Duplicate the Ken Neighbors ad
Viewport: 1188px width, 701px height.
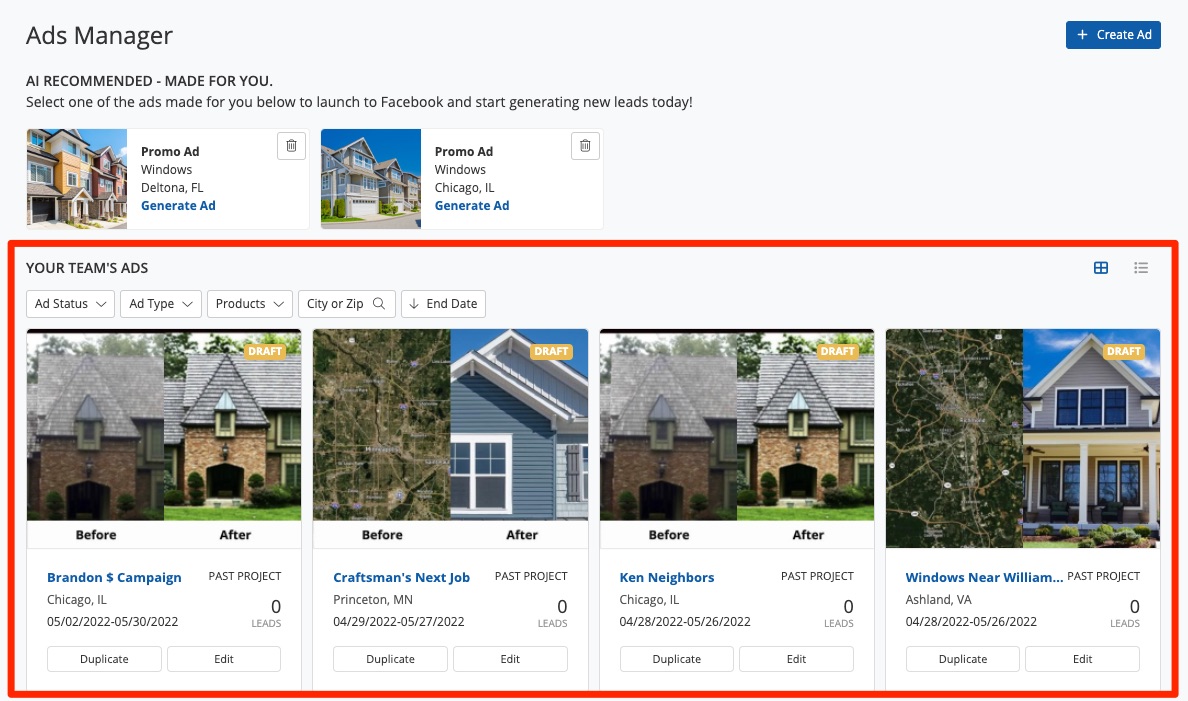pos(676,659)
